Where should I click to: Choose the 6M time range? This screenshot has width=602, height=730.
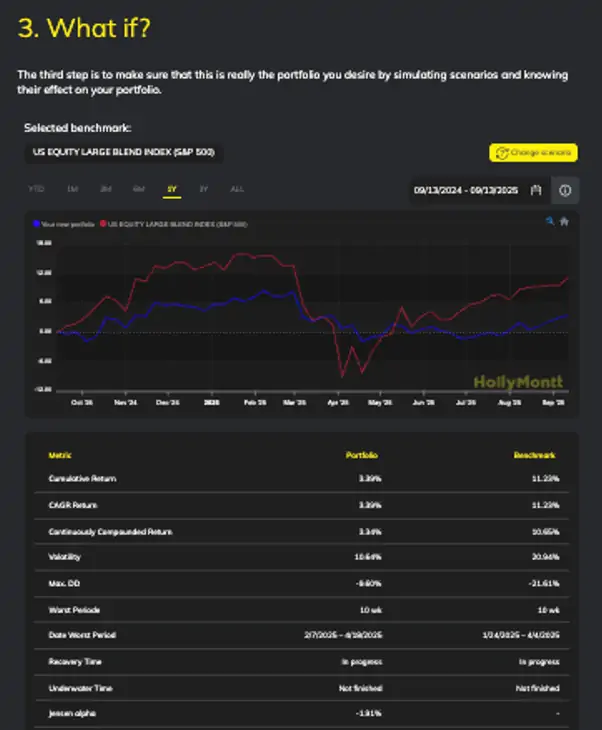[139, 188]
